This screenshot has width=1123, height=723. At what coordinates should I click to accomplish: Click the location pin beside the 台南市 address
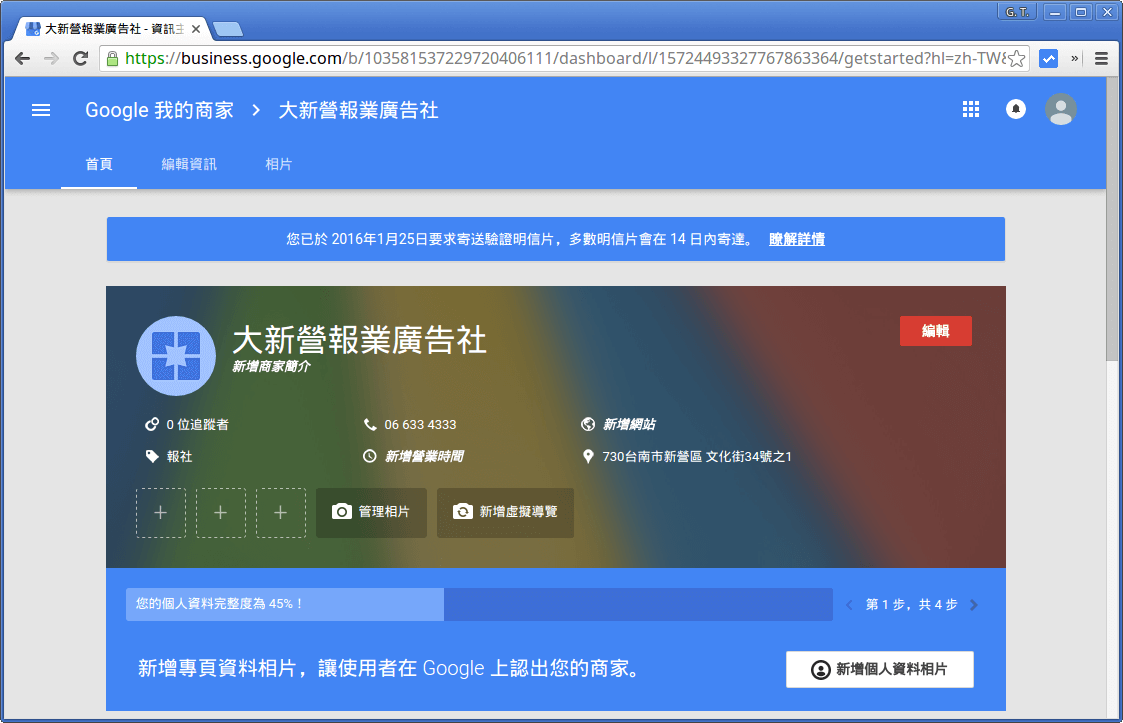[590, 456]
